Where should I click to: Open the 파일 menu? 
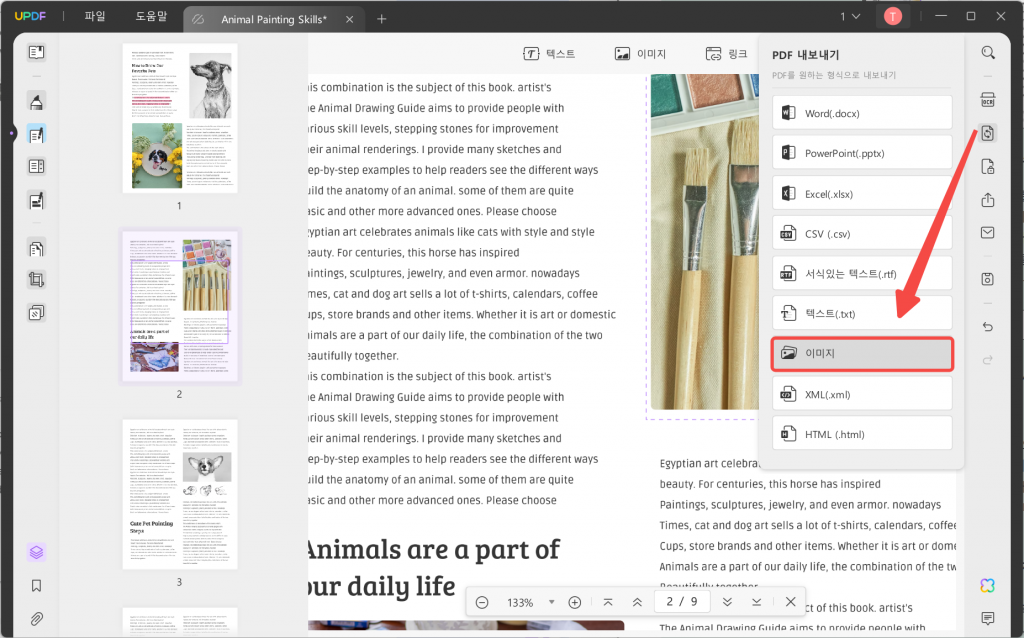coord(95,17)
